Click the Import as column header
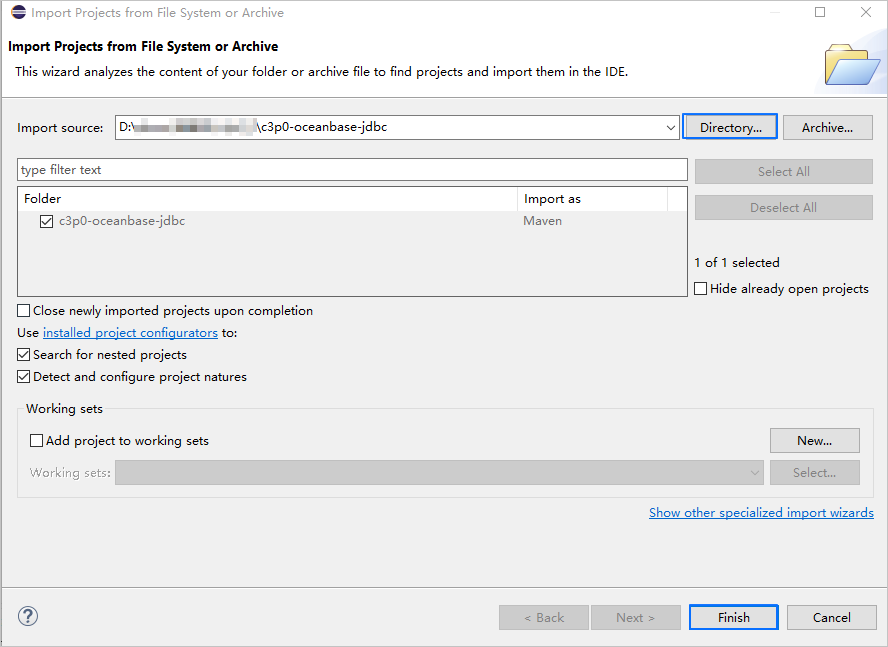This screenshot has width=888, height=647. [591, 199]
